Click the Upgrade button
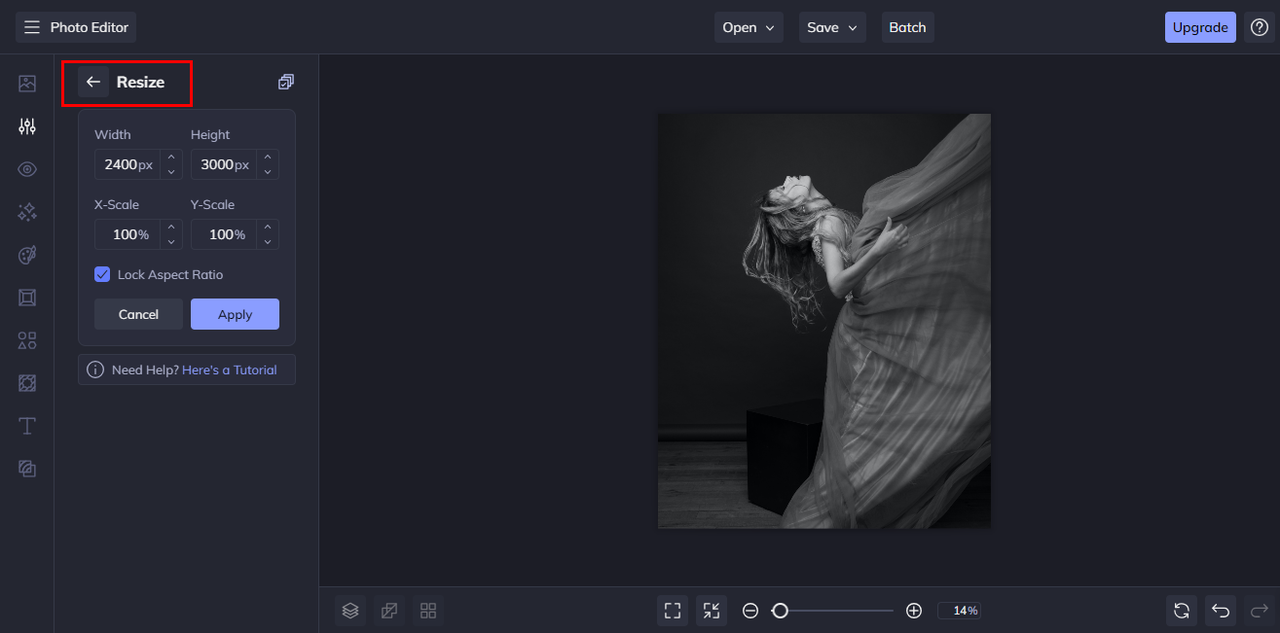Image resolution: width=1280 pixels, height=633 pixels. [1200, 28]
